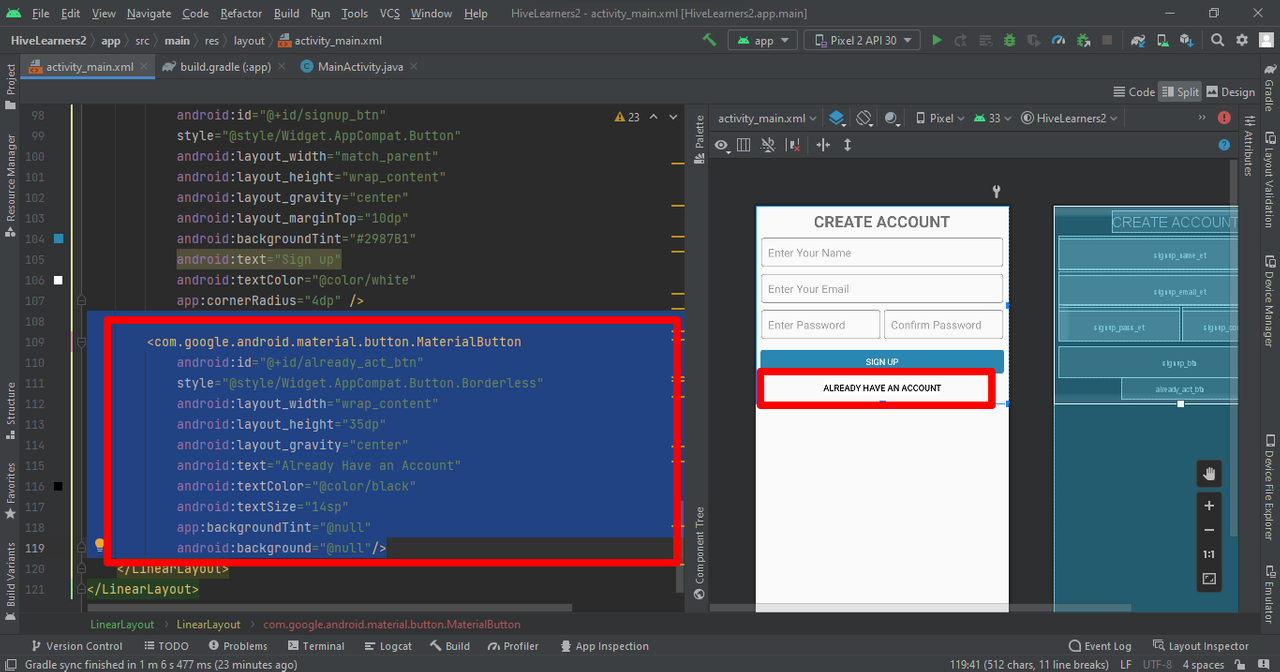Click the vertical expand arrows icon
This screenshot has width=1280, height=672.
[x=848, y=145]
